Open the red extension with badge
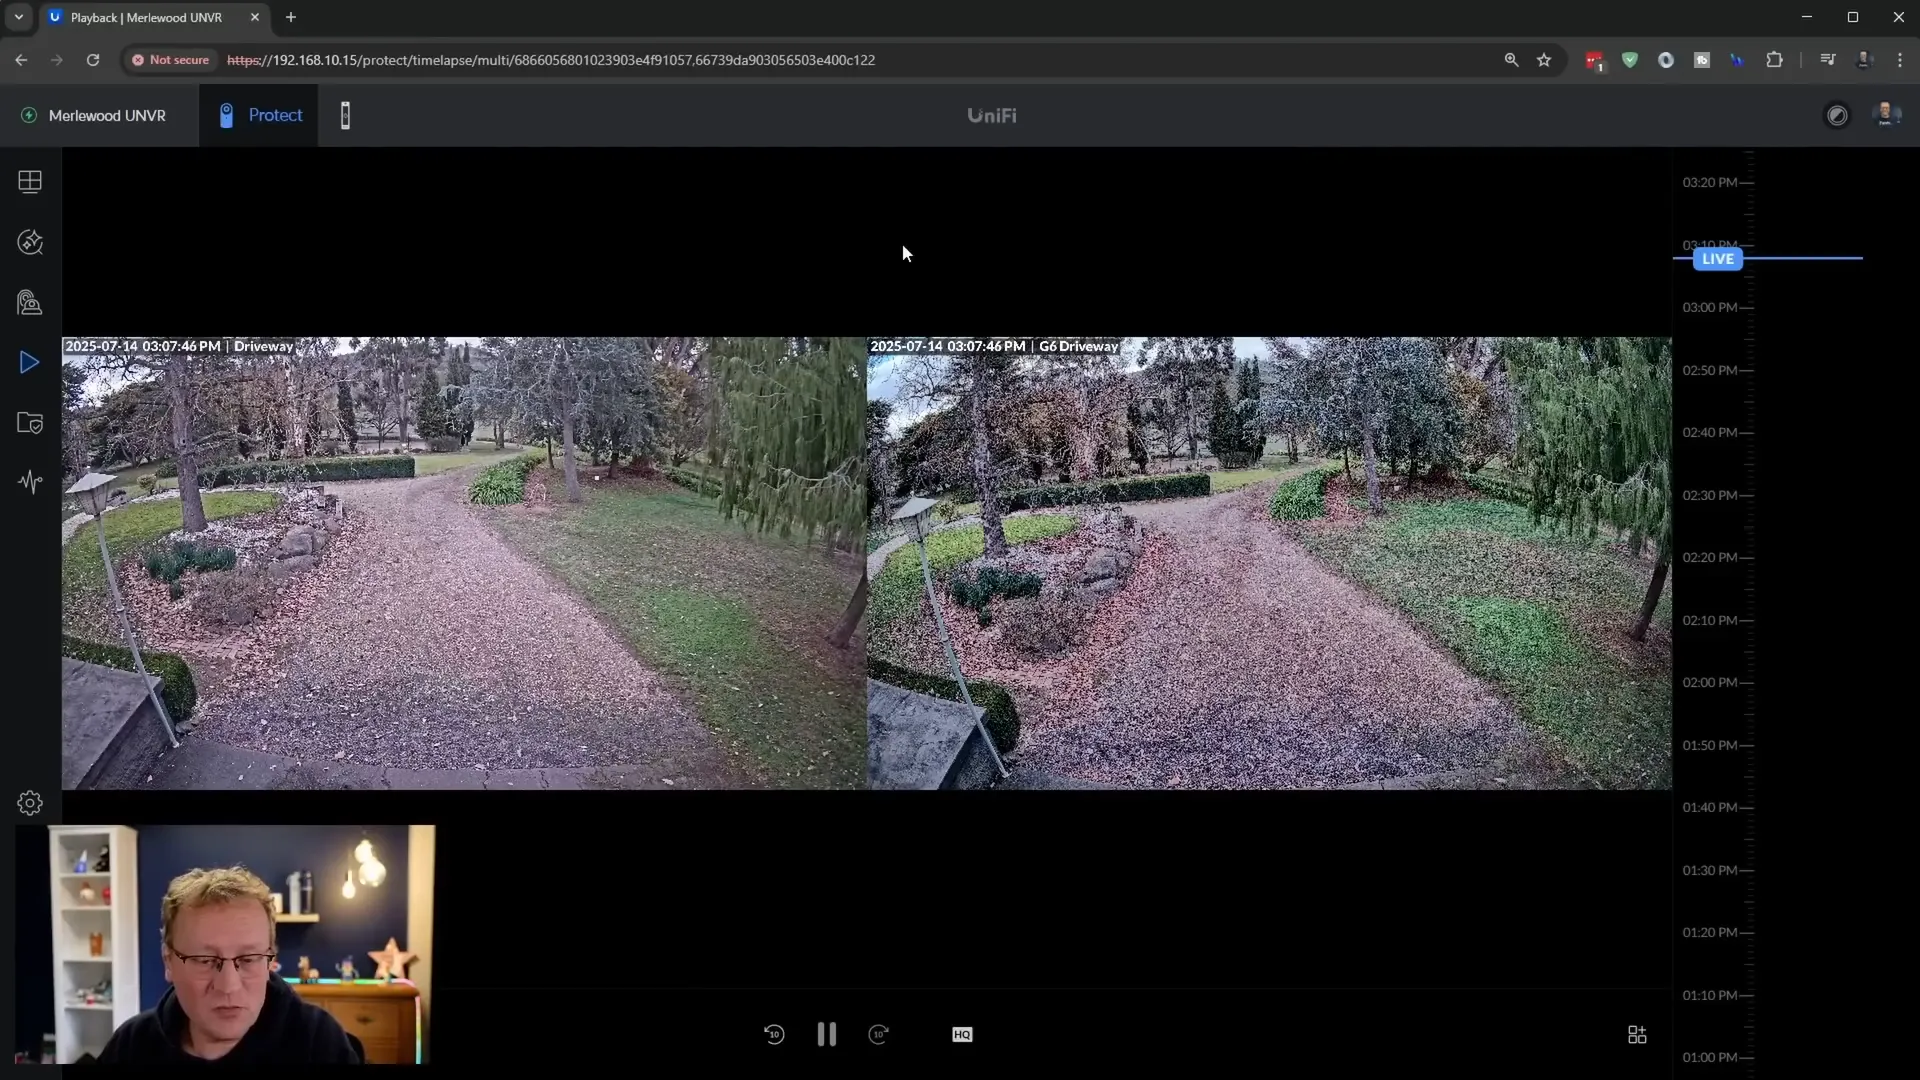Image resolution: width=1920 pixels, height=1080 pixels. (1595, 61)
